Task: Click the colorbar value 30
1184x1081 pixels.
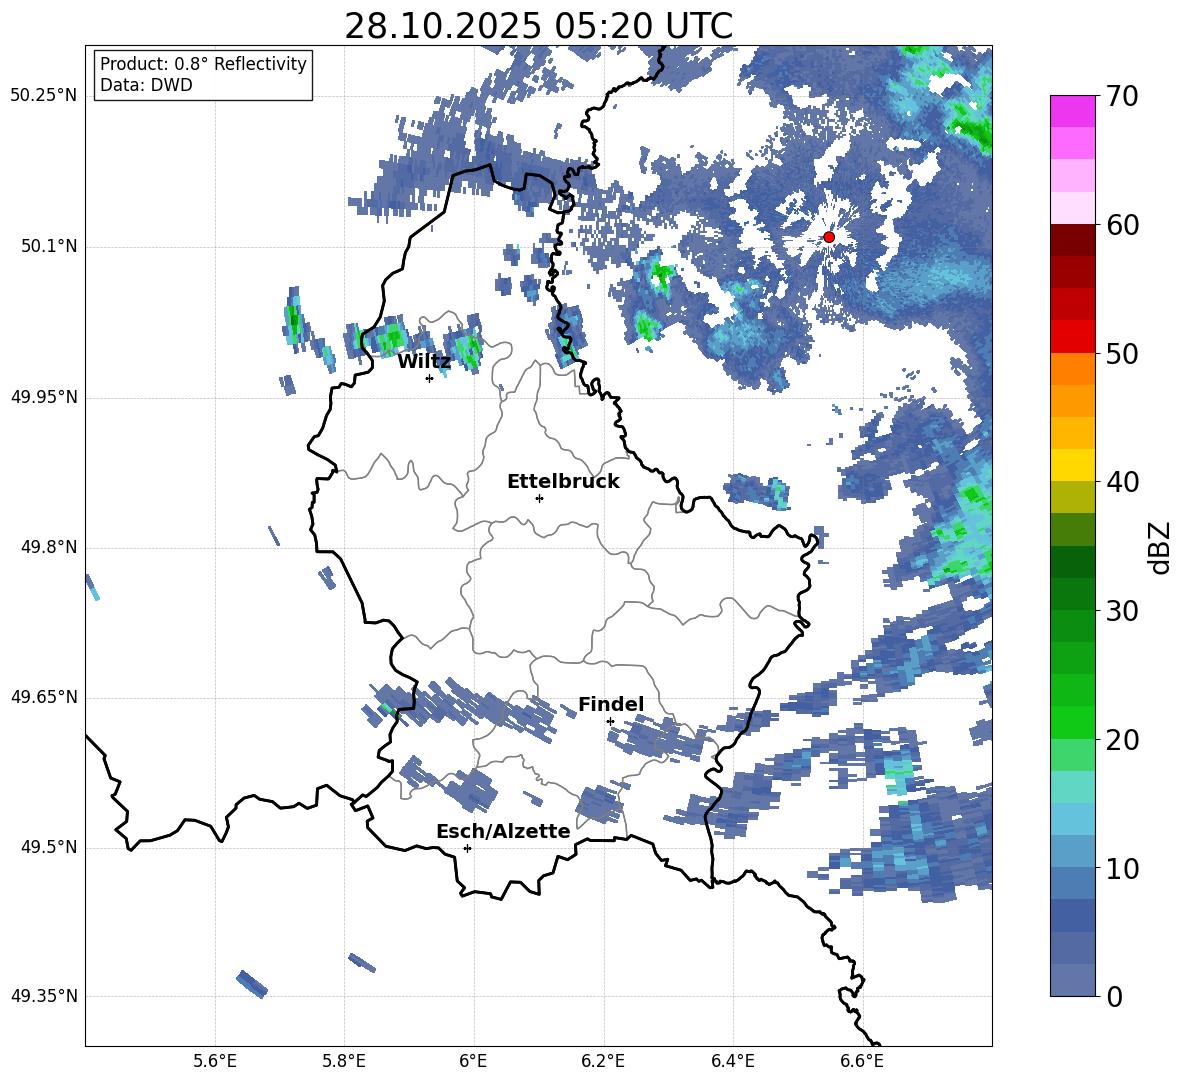Action: tap(1122, 611)
